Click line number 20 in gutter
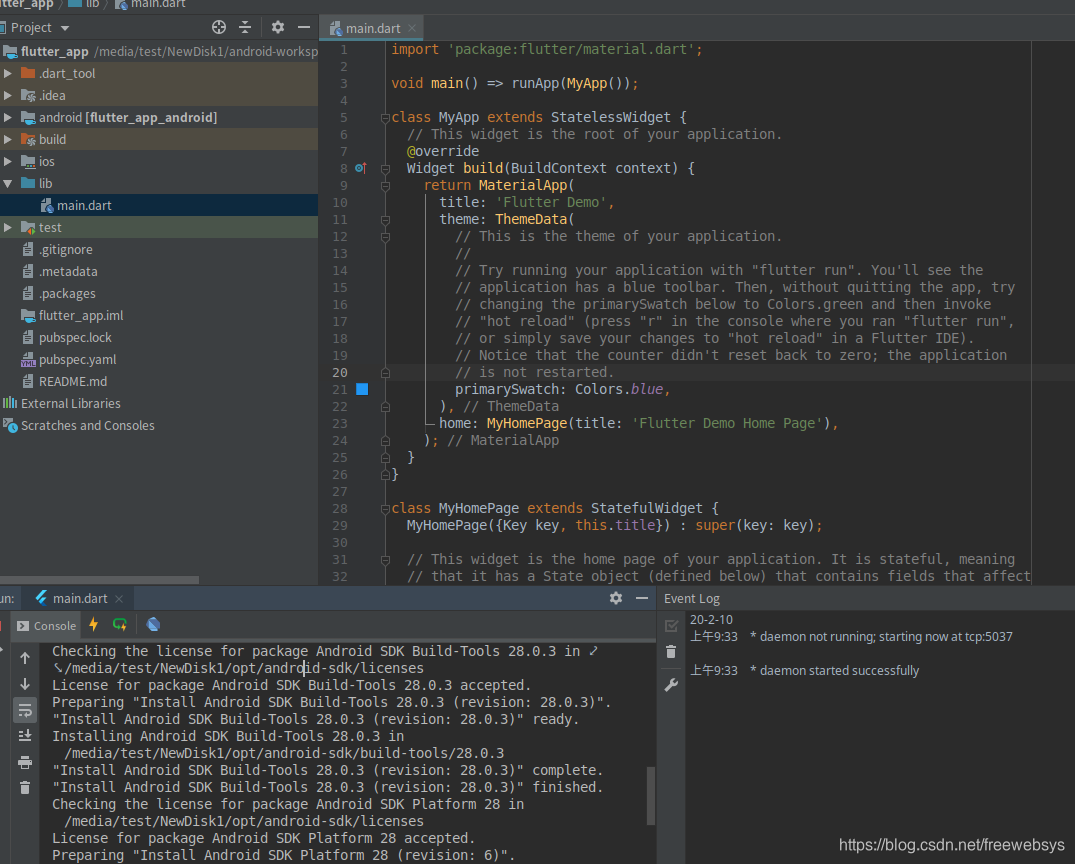The width and height of the screenshot is (1075, 864). tap(340, 372)
